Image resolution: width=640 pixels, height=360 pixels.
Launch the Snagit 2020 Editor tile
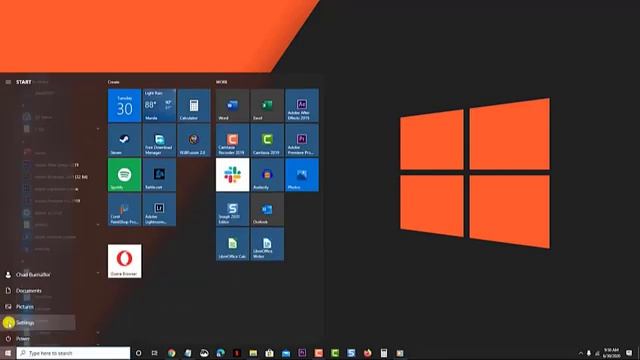(x=233, y=209)
